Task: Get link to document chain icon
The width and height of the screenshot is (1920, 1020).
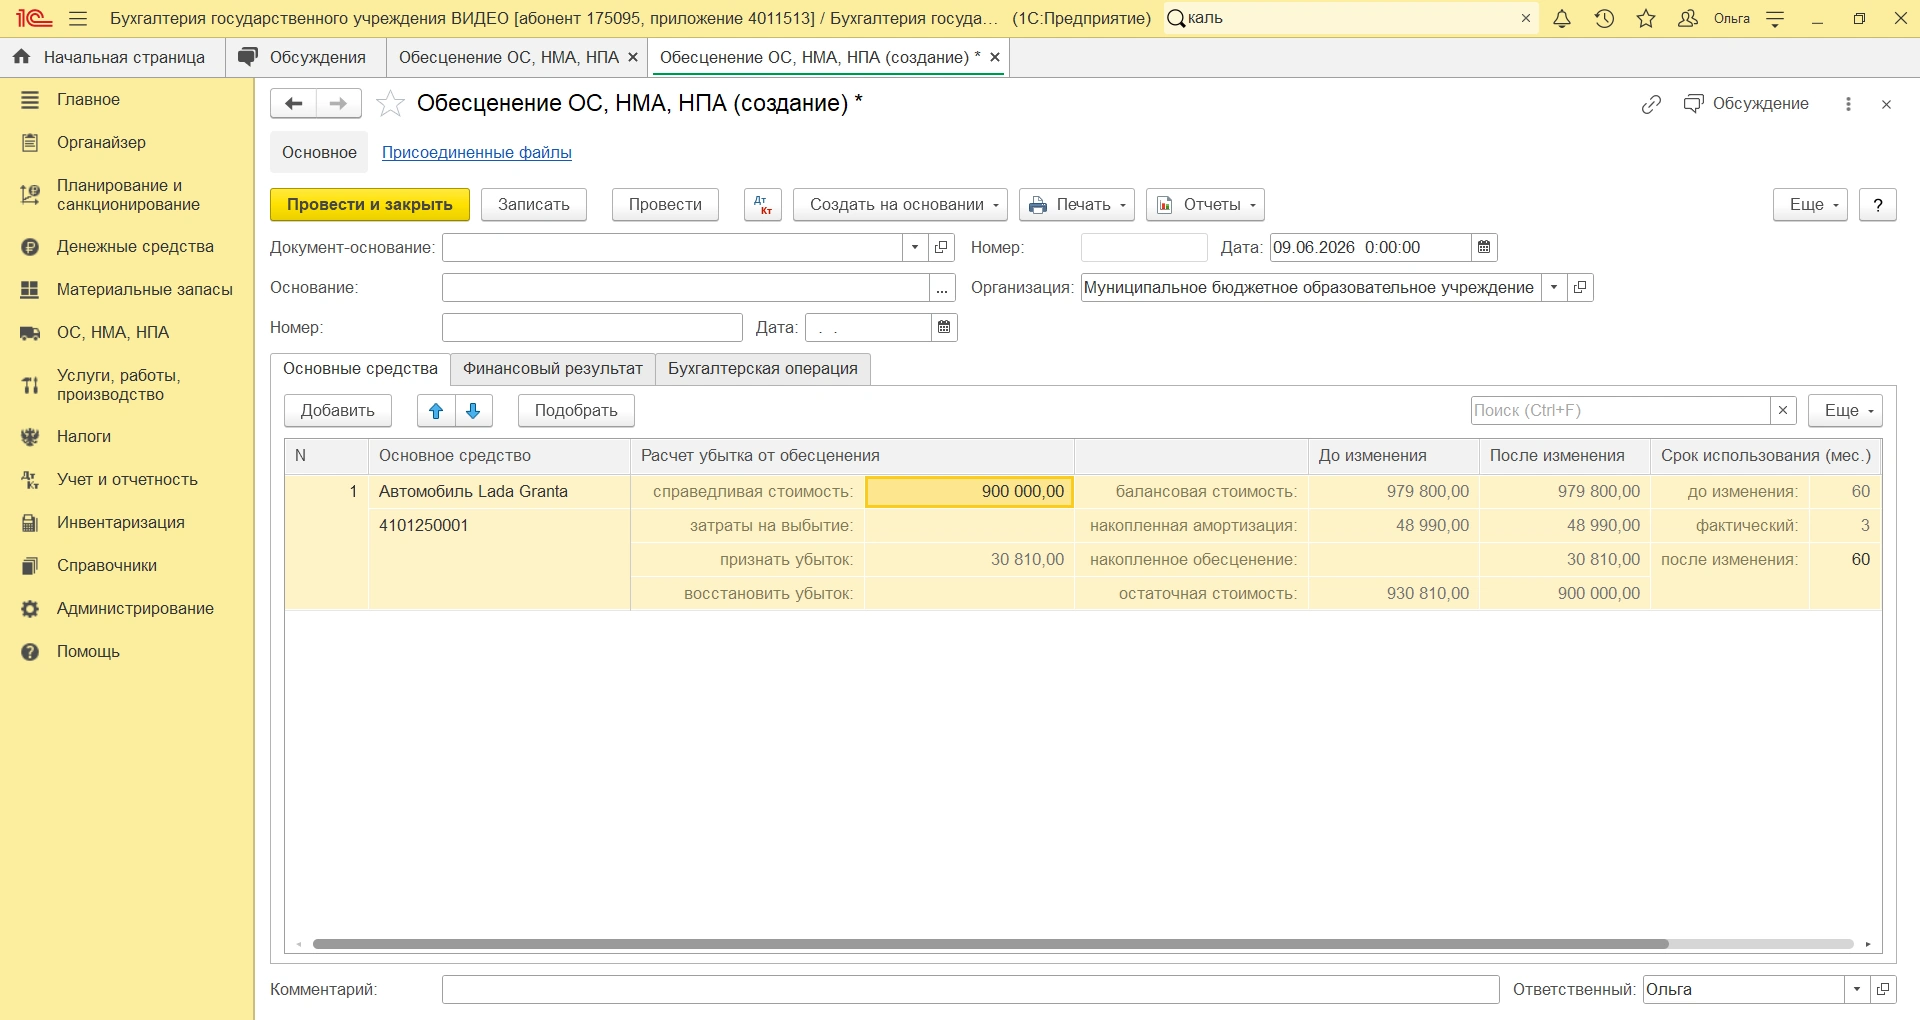Action: pyautogui.click(x=1651, y=104)
